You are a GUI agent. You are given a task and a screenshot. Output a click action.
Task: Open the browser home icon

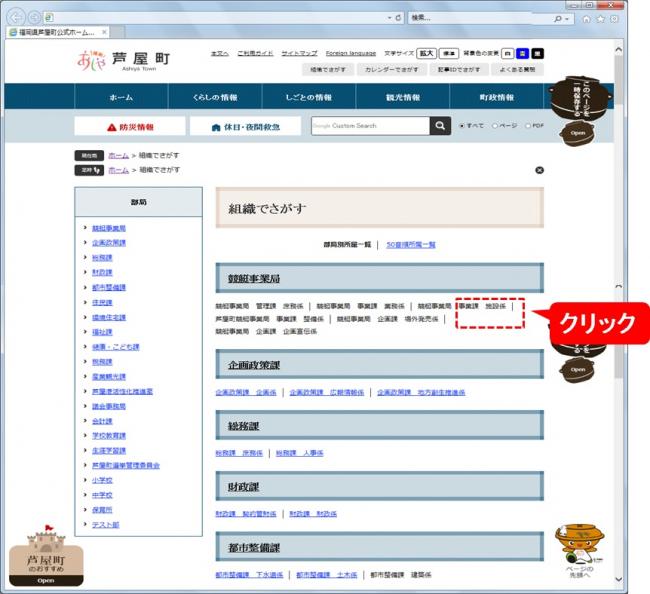(587, 19)
